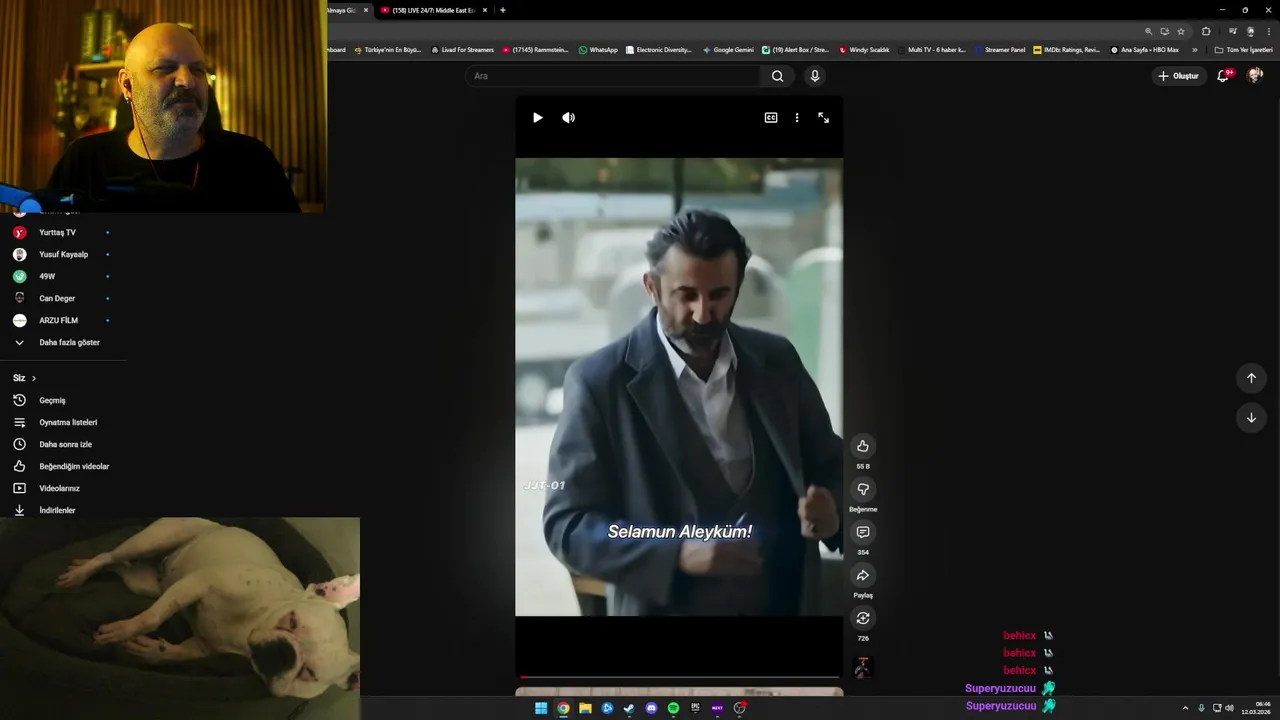This screenshot has width=1280, height=720.
Task: Remix the Short (726)
Action: (x=863, y=618)
